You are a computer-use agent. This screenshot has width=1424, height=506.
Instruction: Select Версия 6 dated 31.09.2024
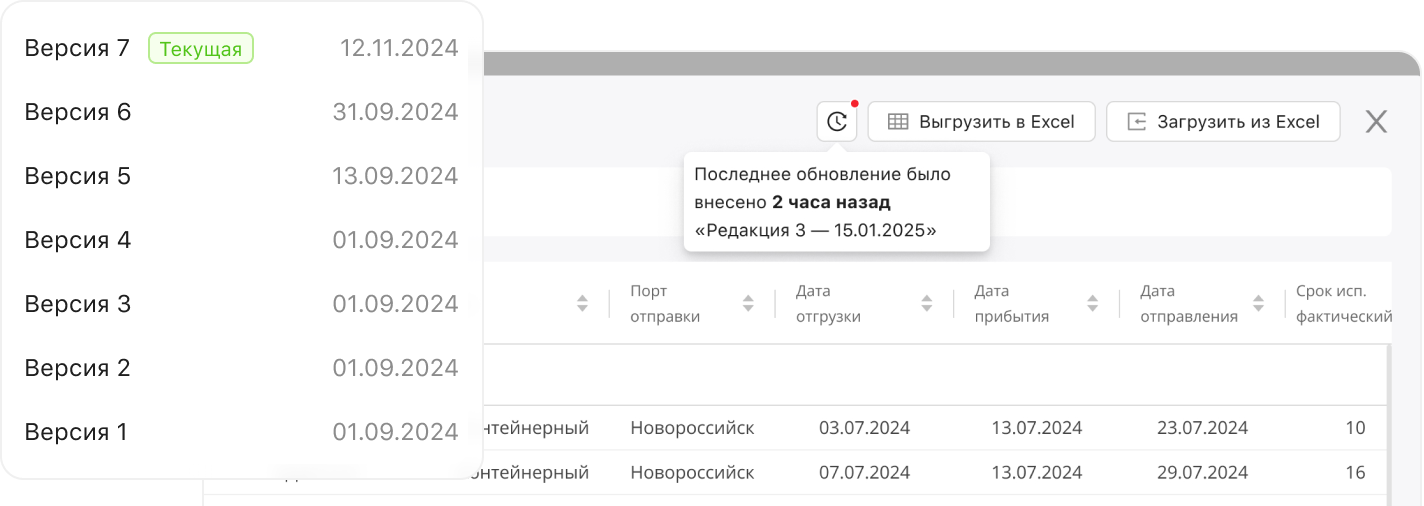click(x=240, y=112)
